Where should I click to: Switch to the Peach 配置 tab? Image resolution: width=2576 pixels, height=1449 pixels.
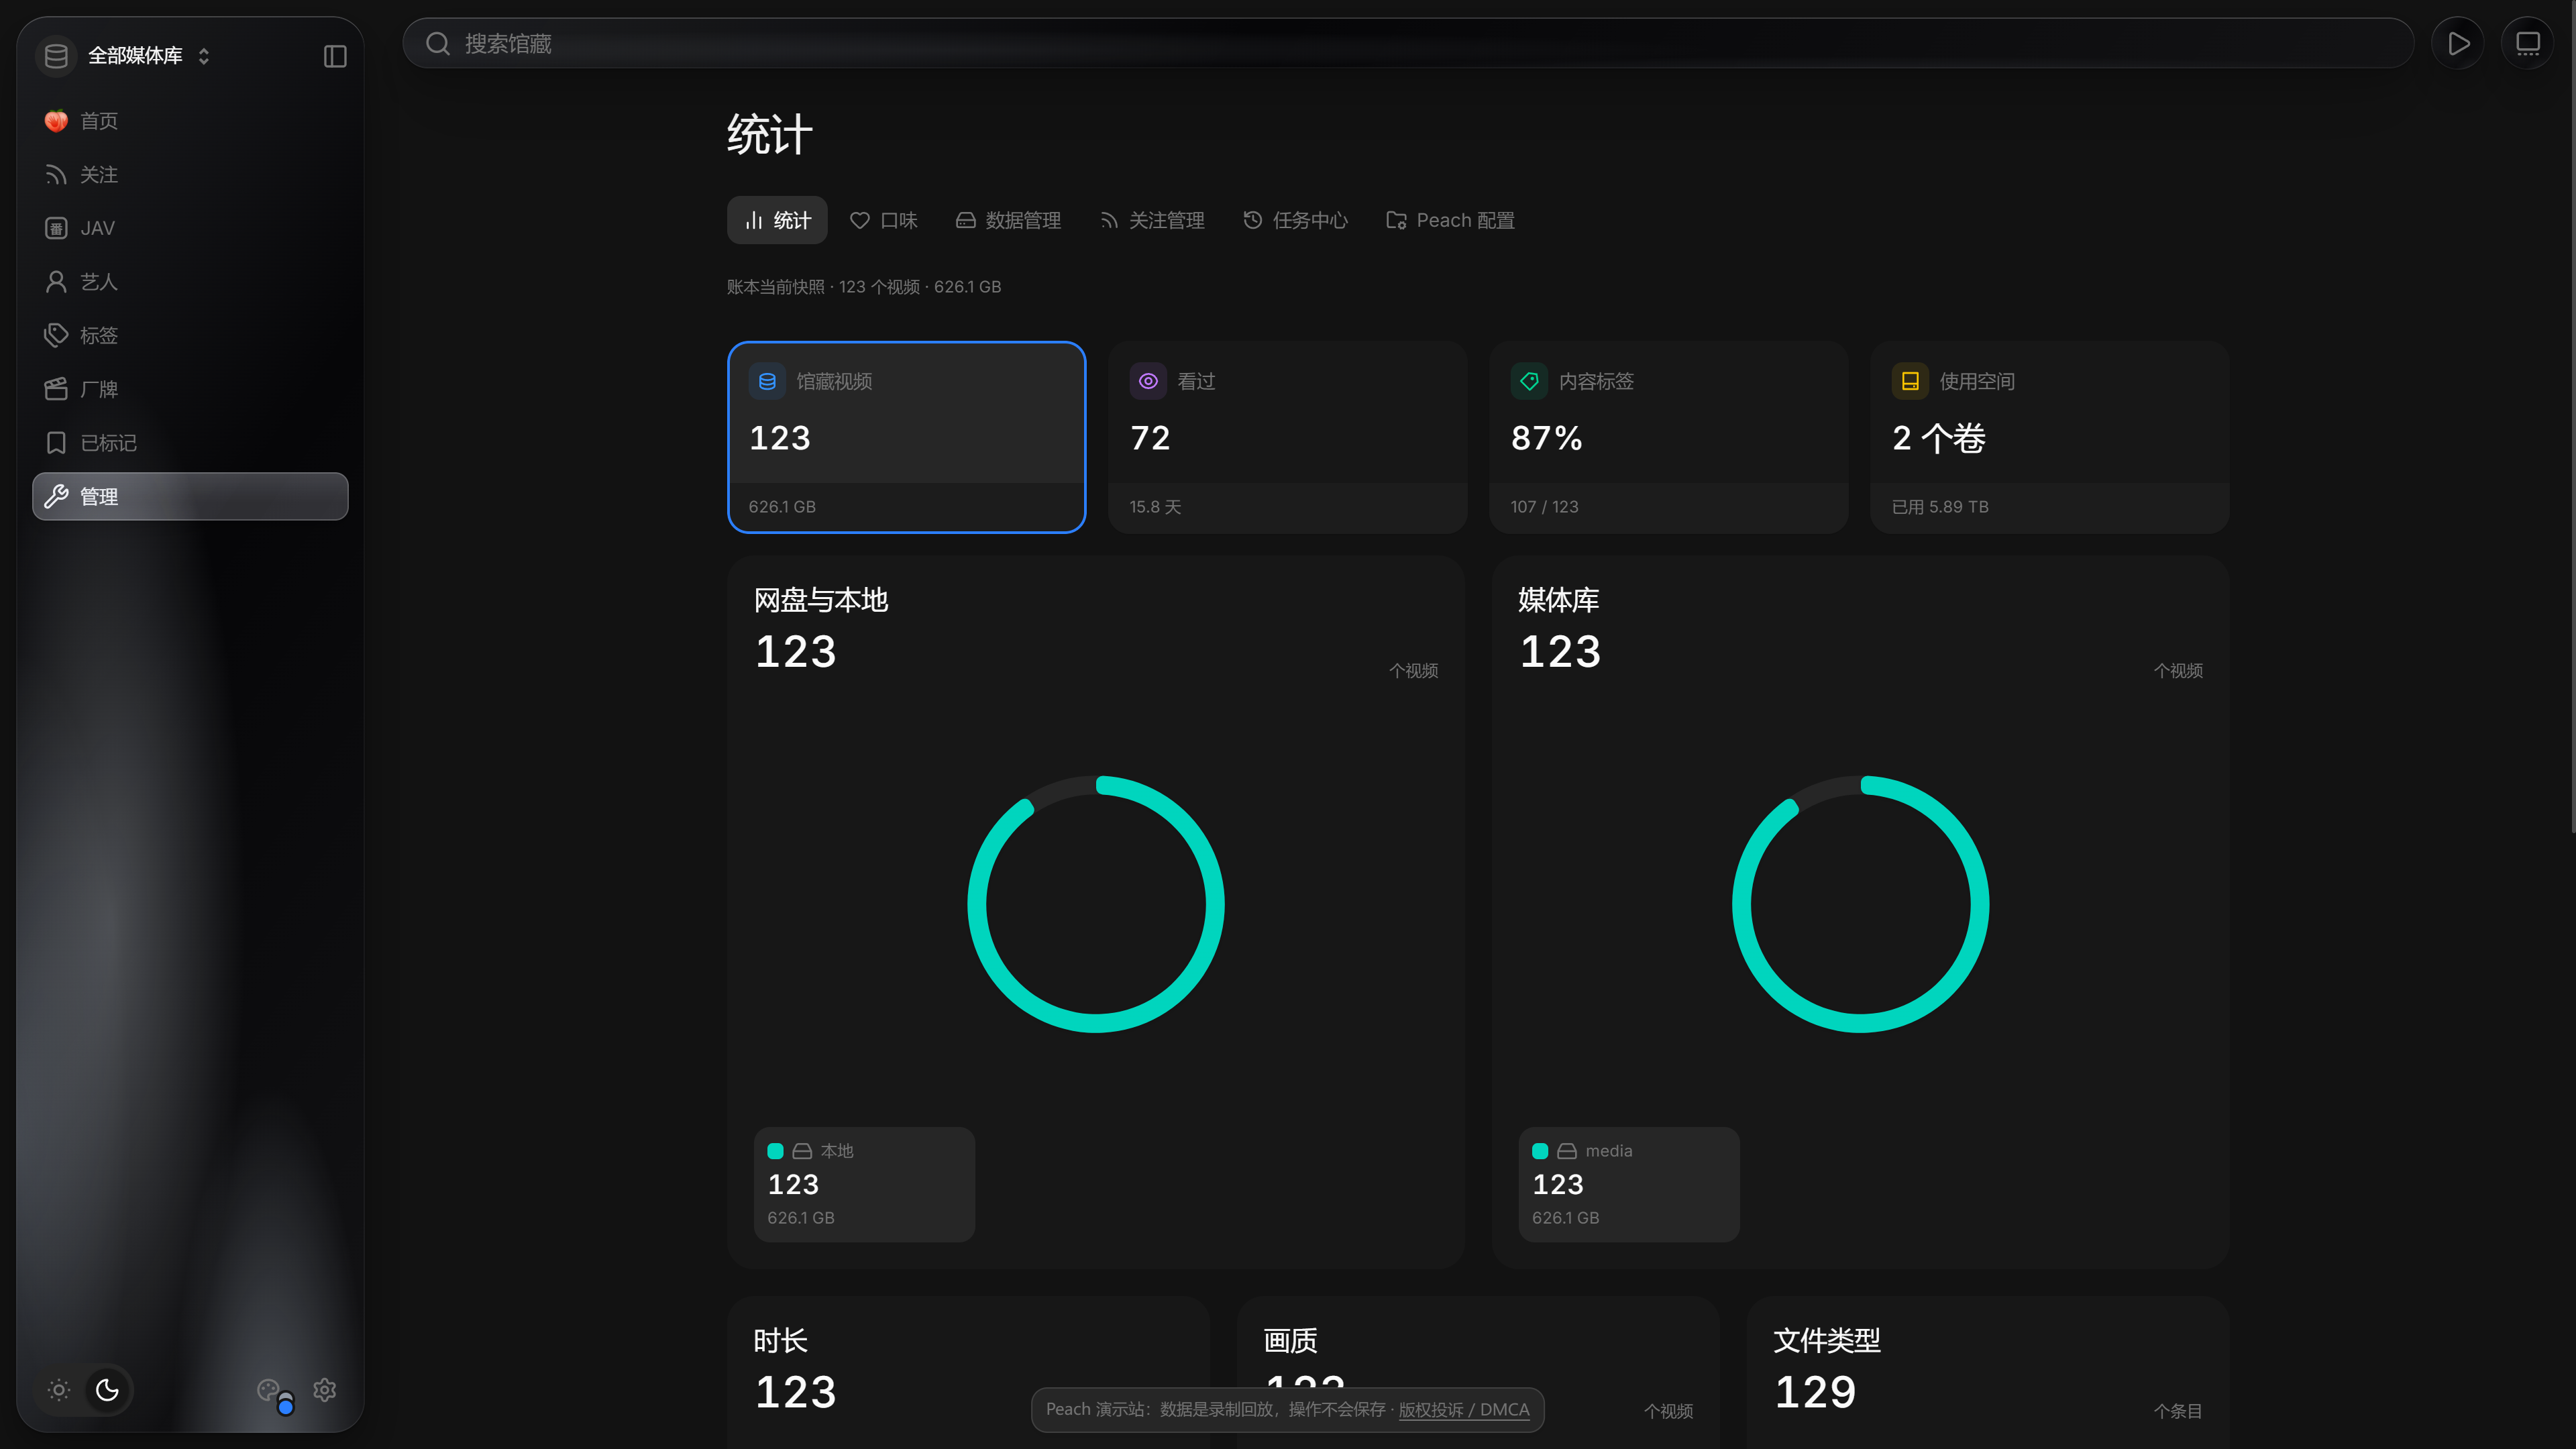(x=1450, y=220)
